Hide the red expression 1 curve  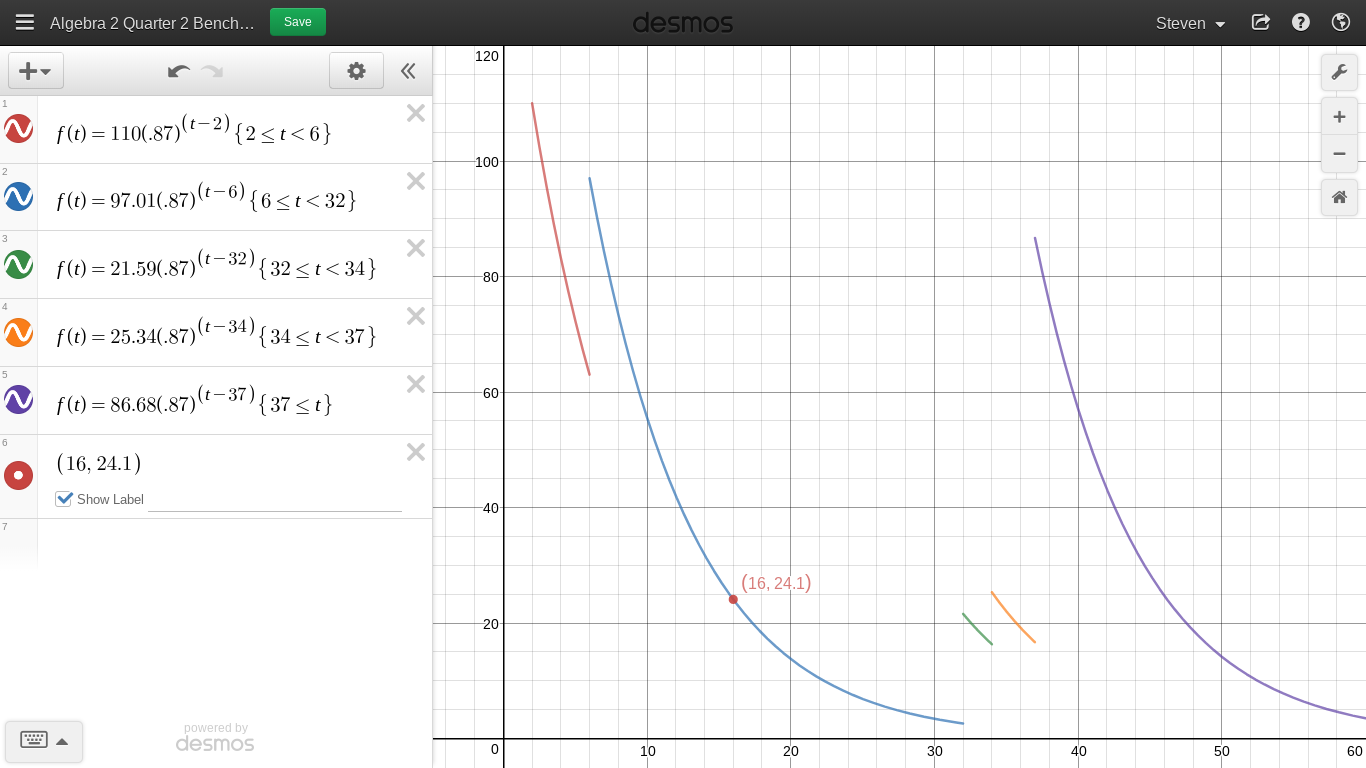19,129
